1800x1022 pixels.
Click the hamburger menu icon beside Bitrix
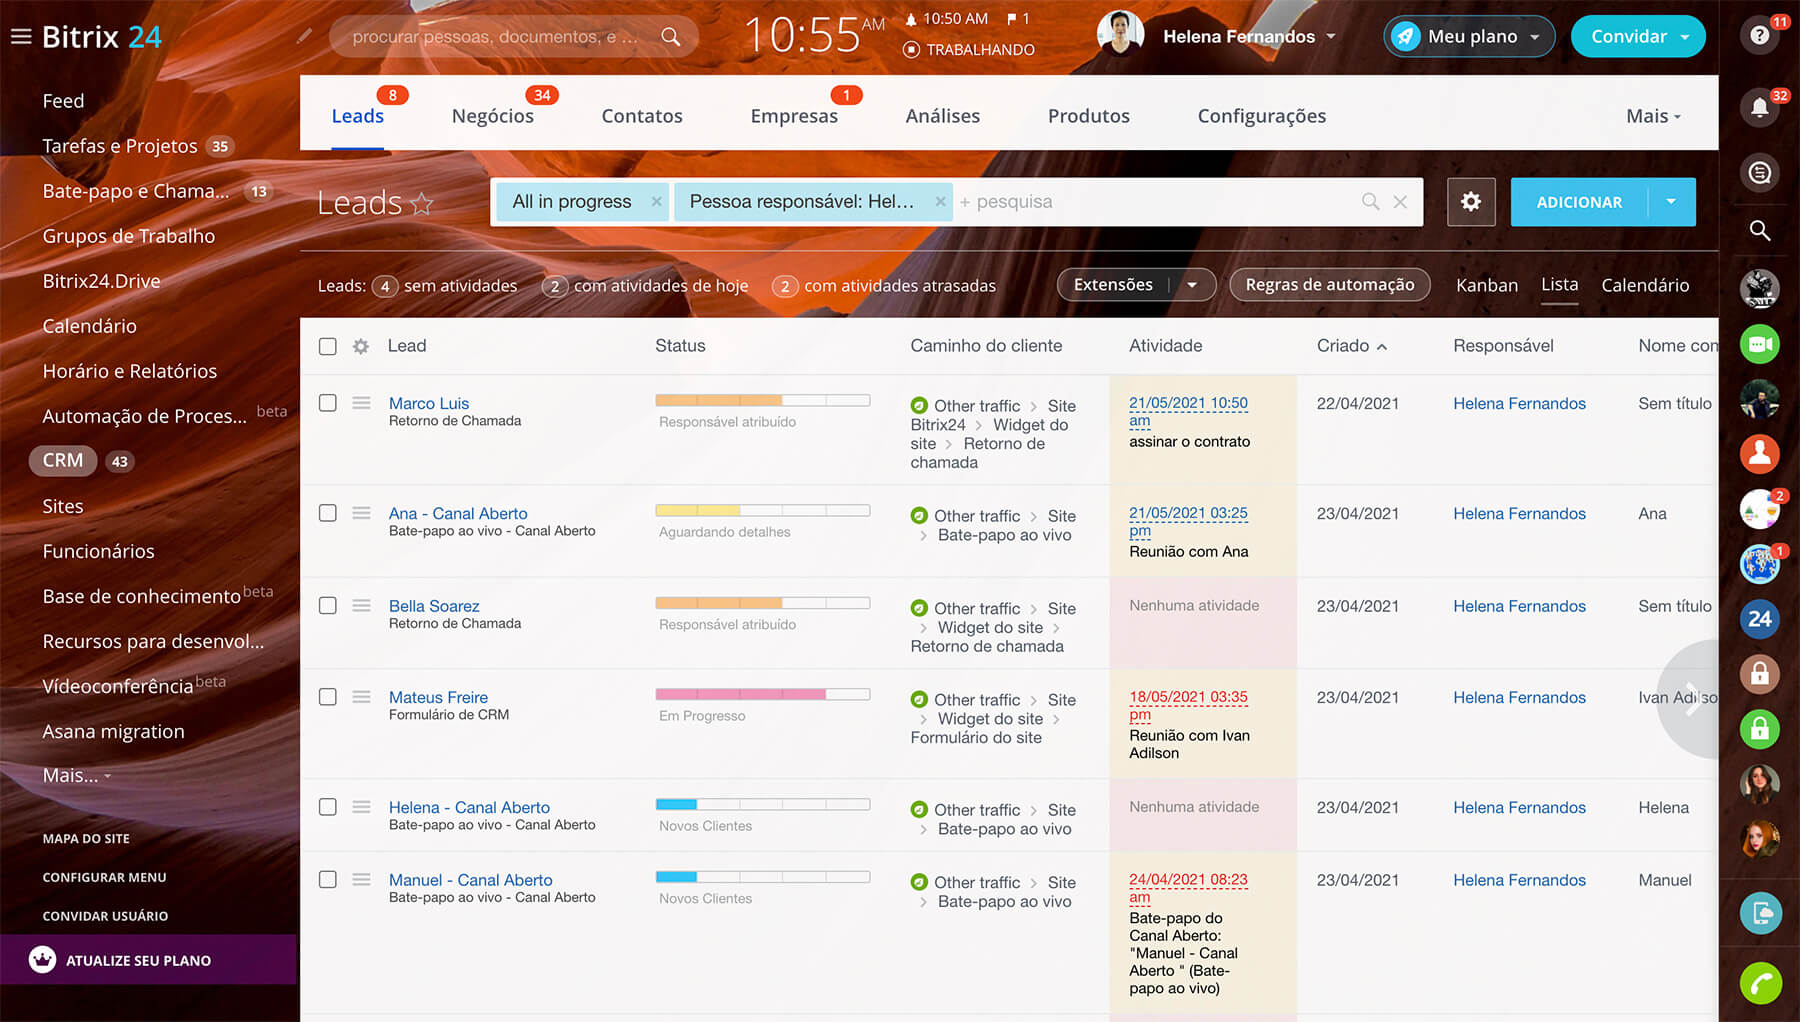coord(21,37)
